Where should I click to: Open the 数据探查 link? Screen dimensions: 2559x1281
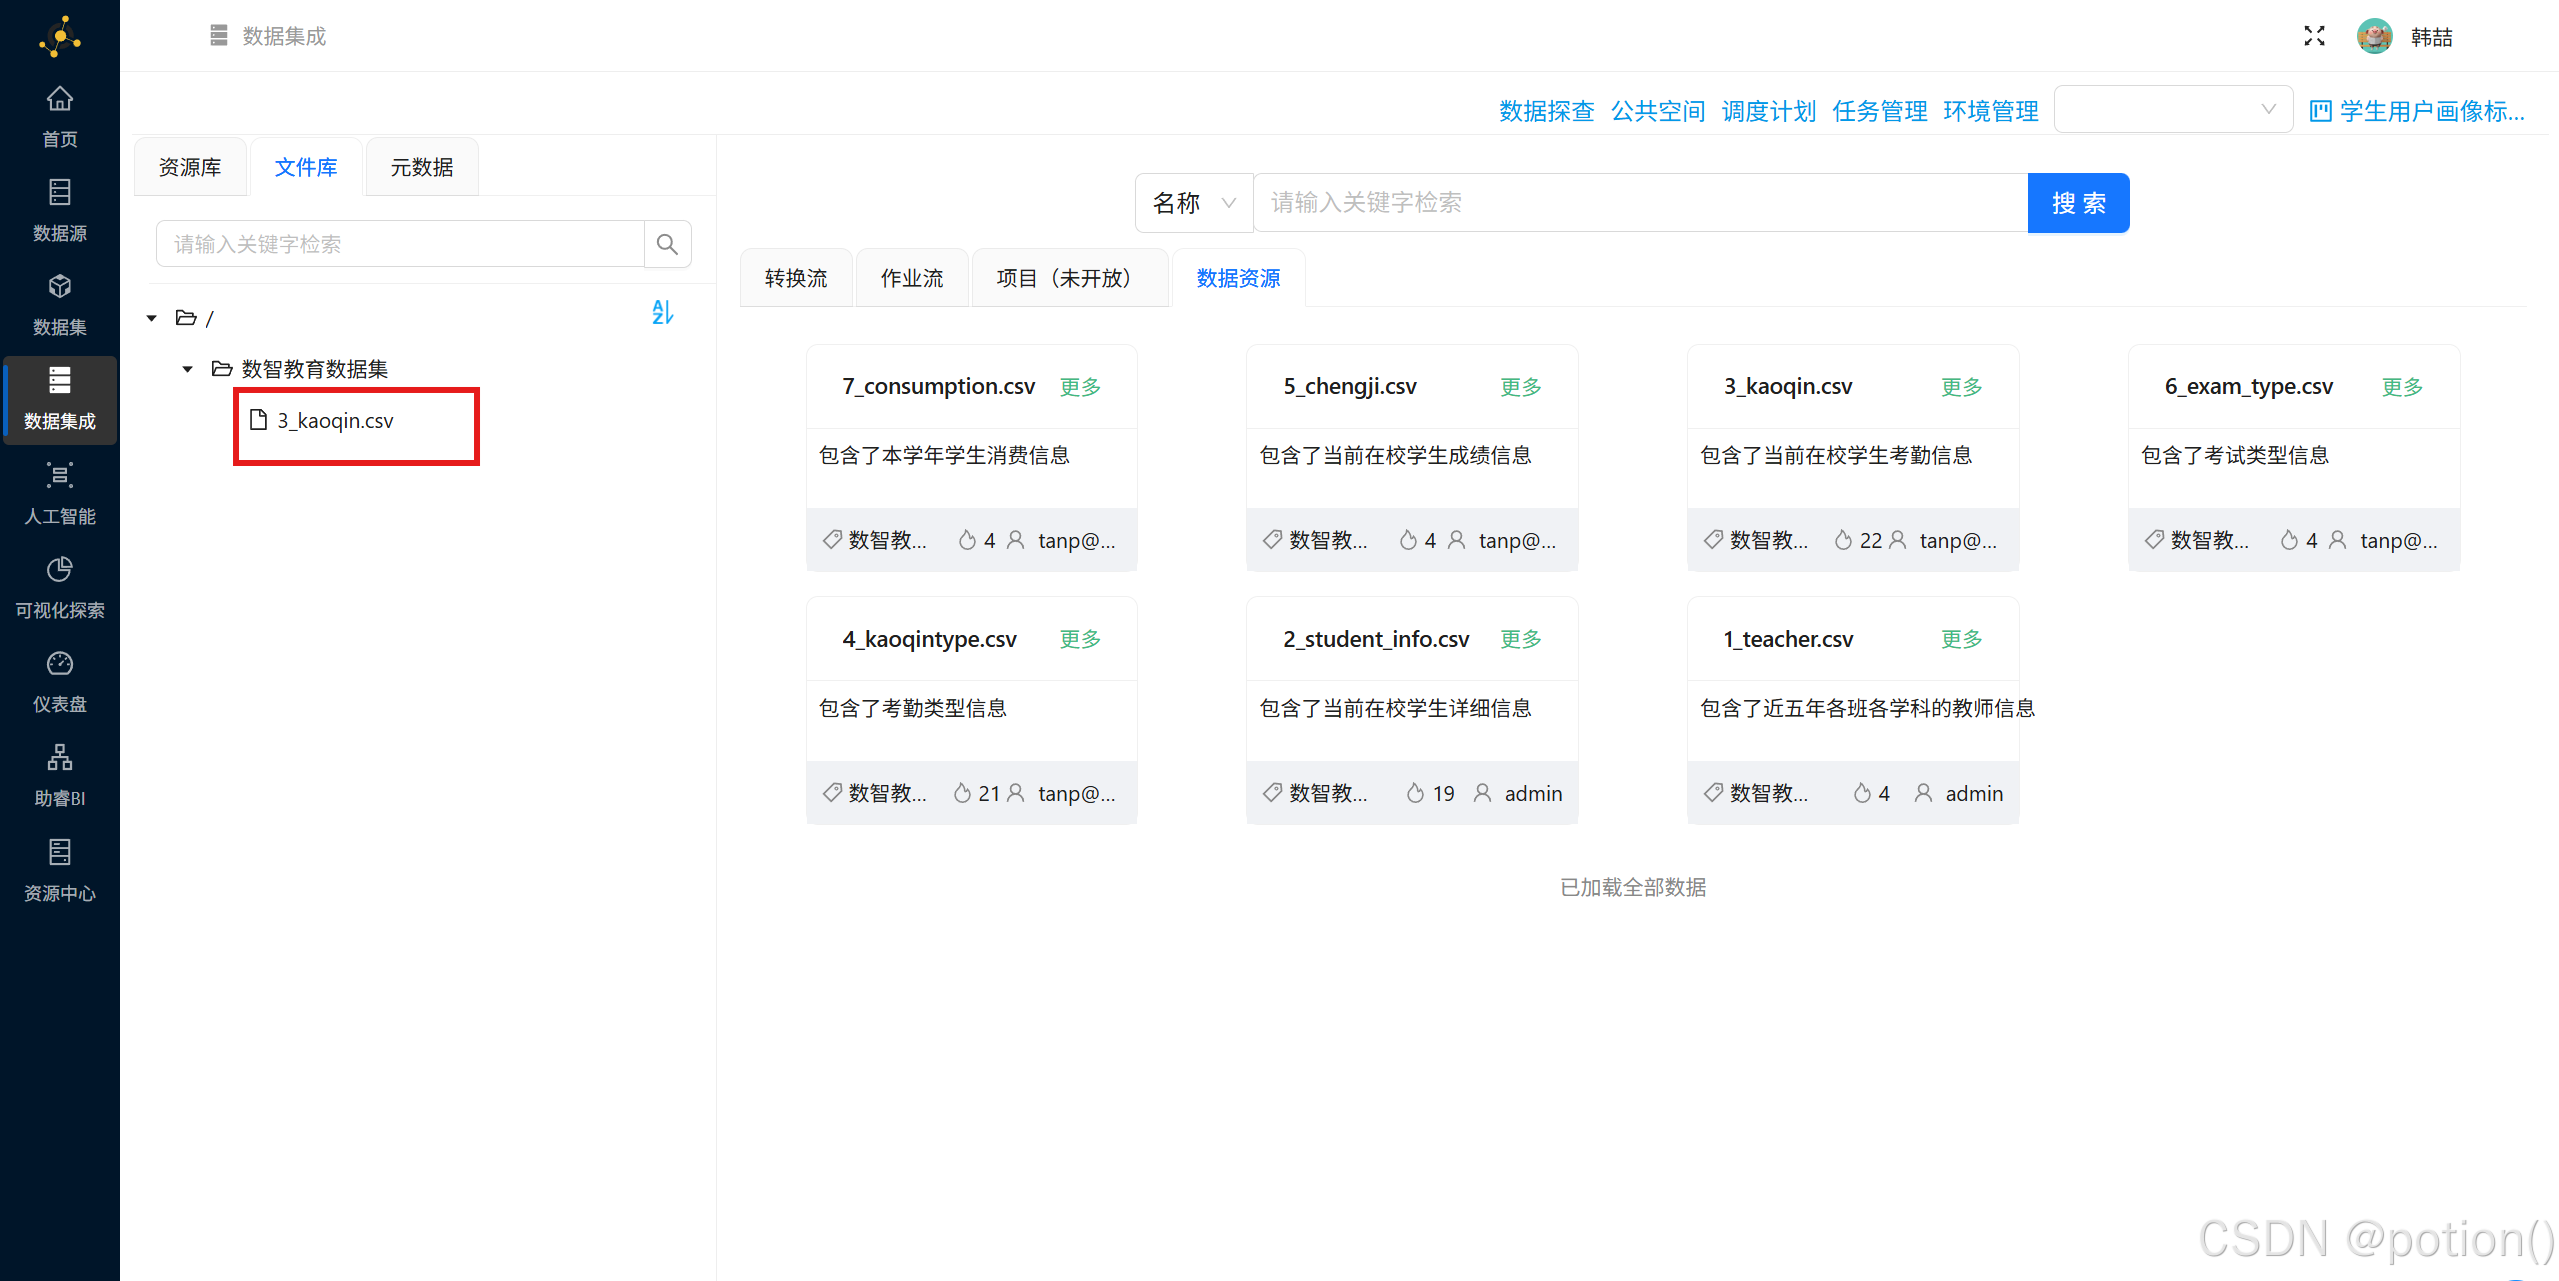(x=1547, y=111)
